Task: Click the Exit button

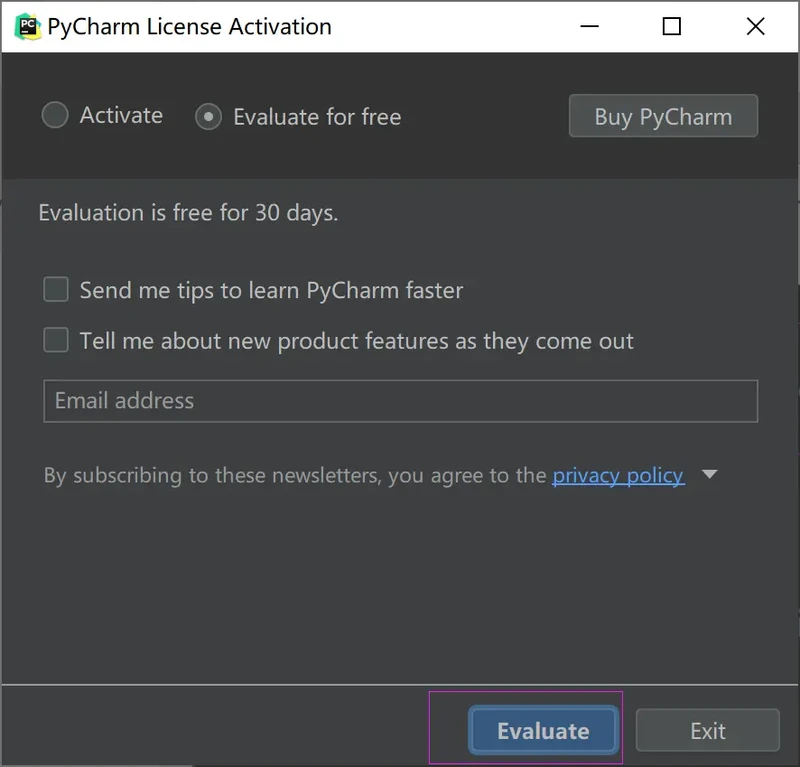Action: coord(707,731)
